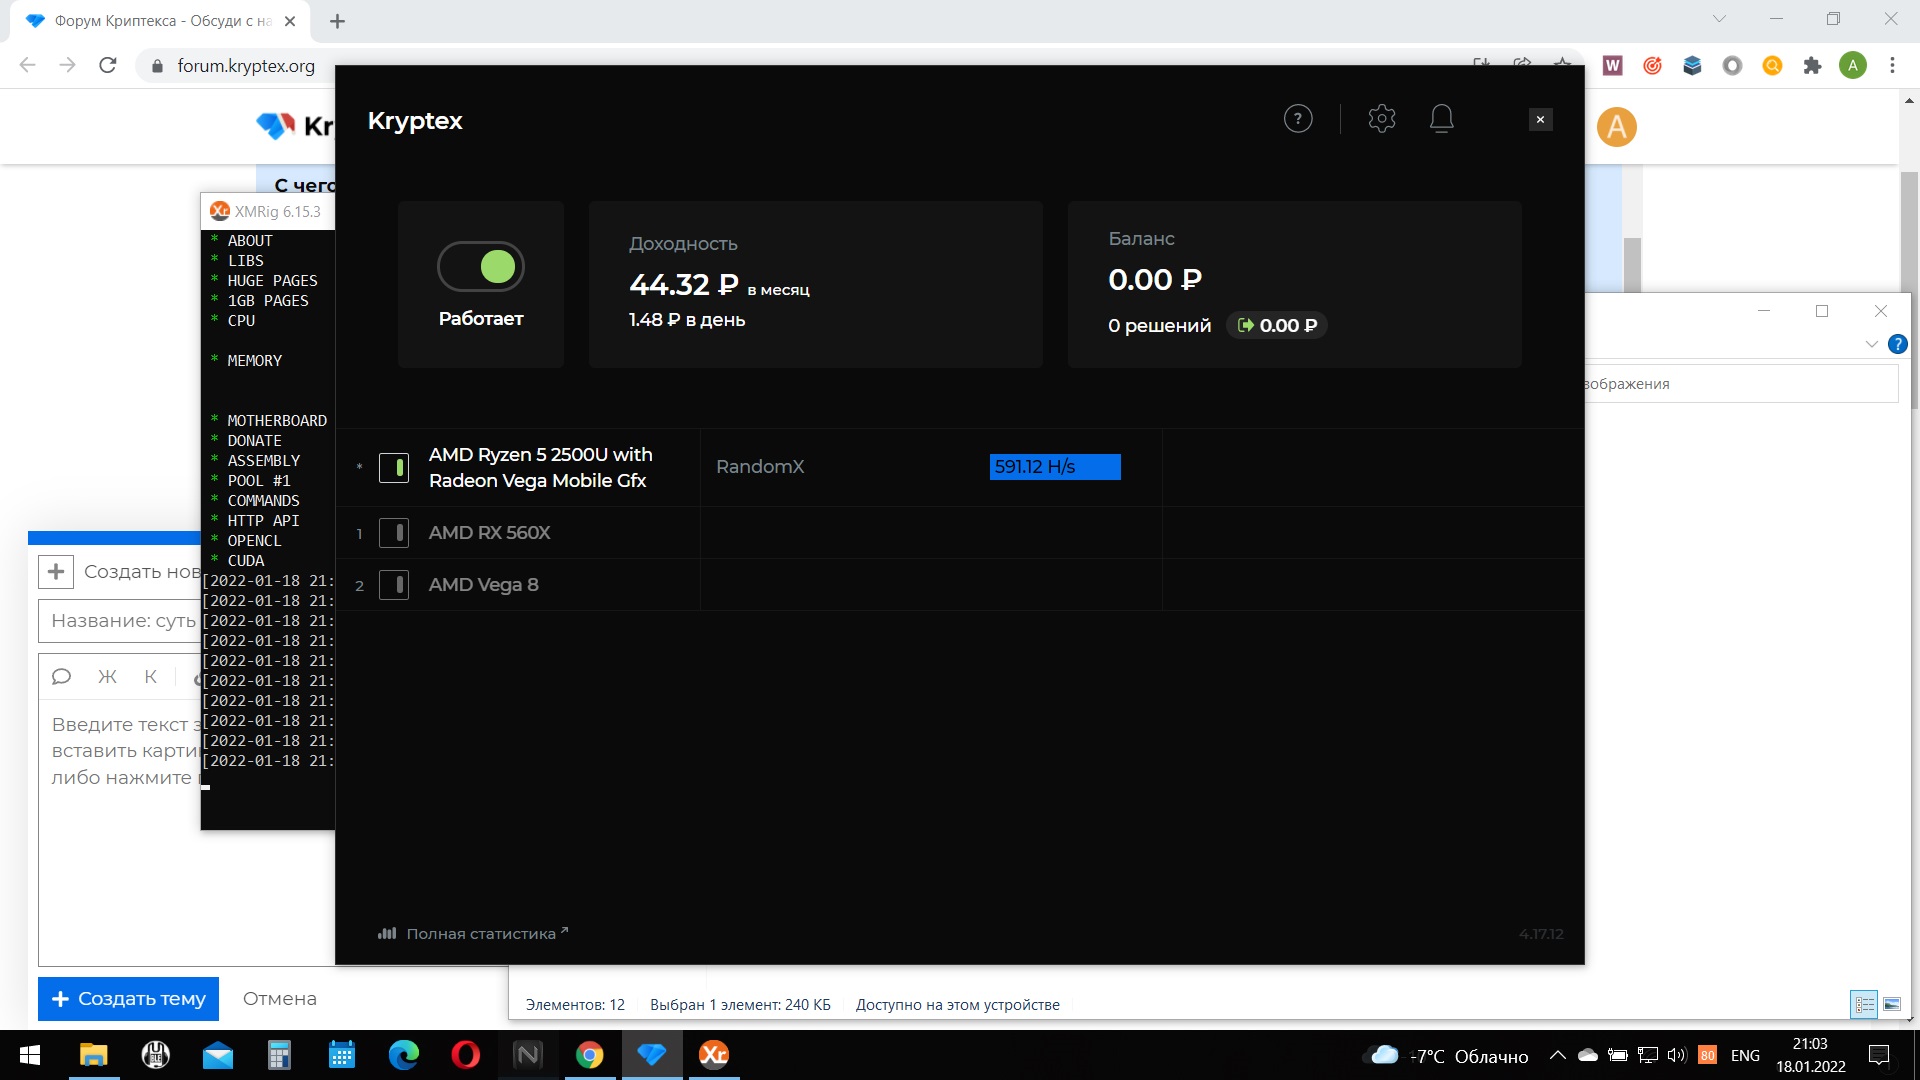The height and width of the screenshot is (1080, 1920).
Task: Click the forum.kryptex.org address bar
Action: 246,66
